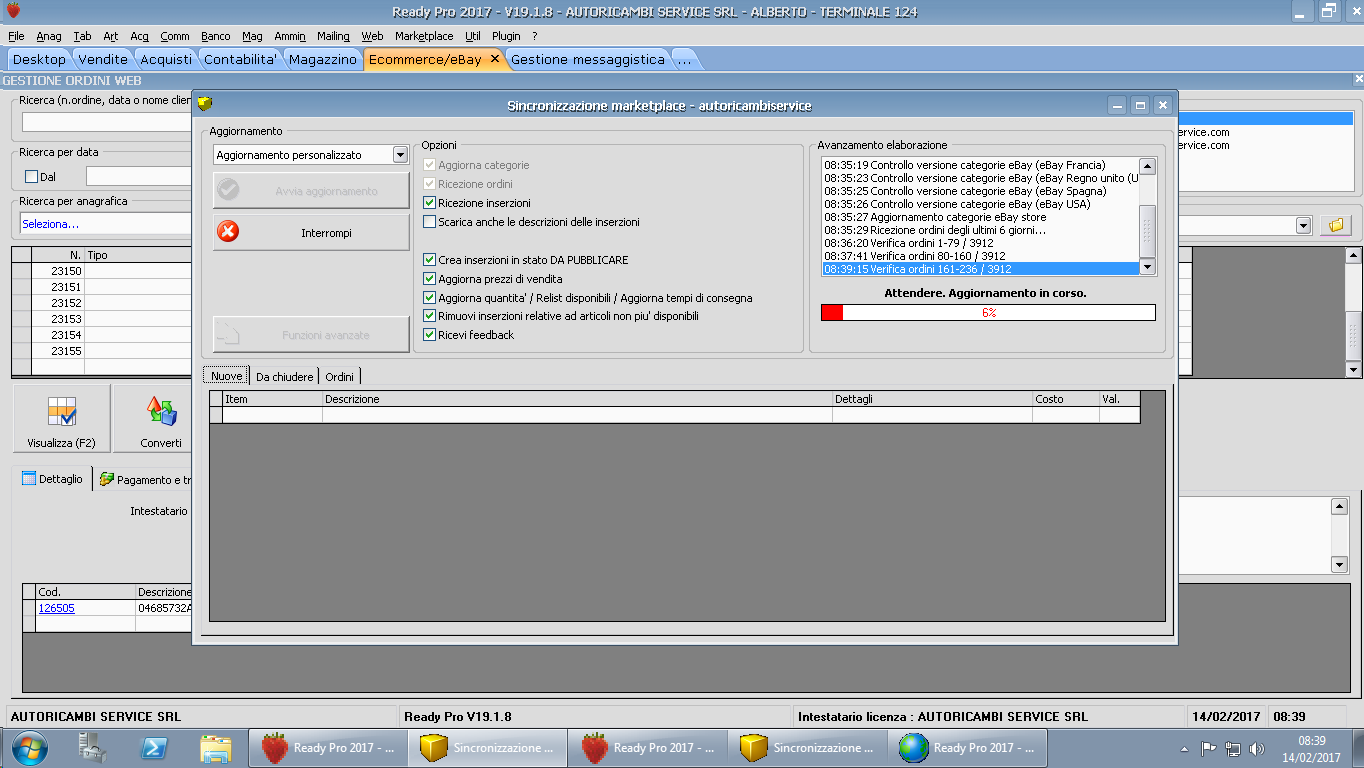Toggle Crea inserzioni in stato DA PUBBLICARE
This screenshot has height=768, width=1364.
[430, 260]
